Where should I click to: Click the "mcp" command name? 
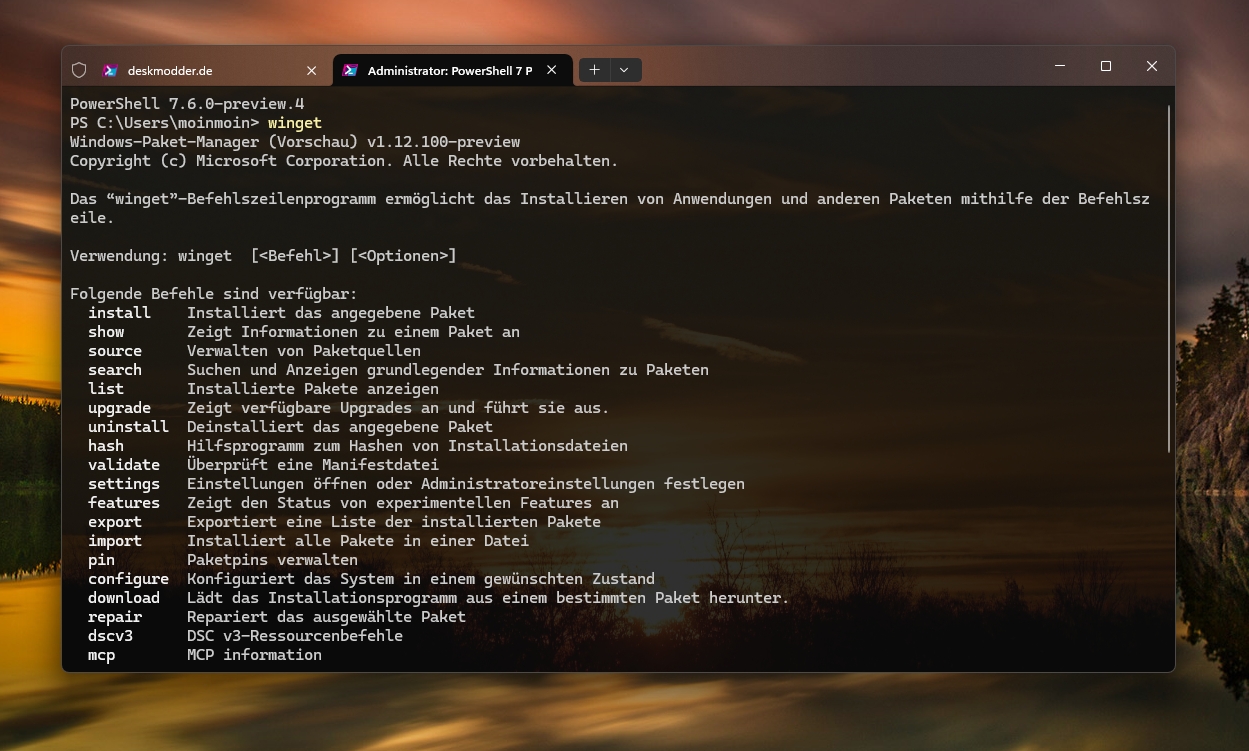(x=101, y=655)
